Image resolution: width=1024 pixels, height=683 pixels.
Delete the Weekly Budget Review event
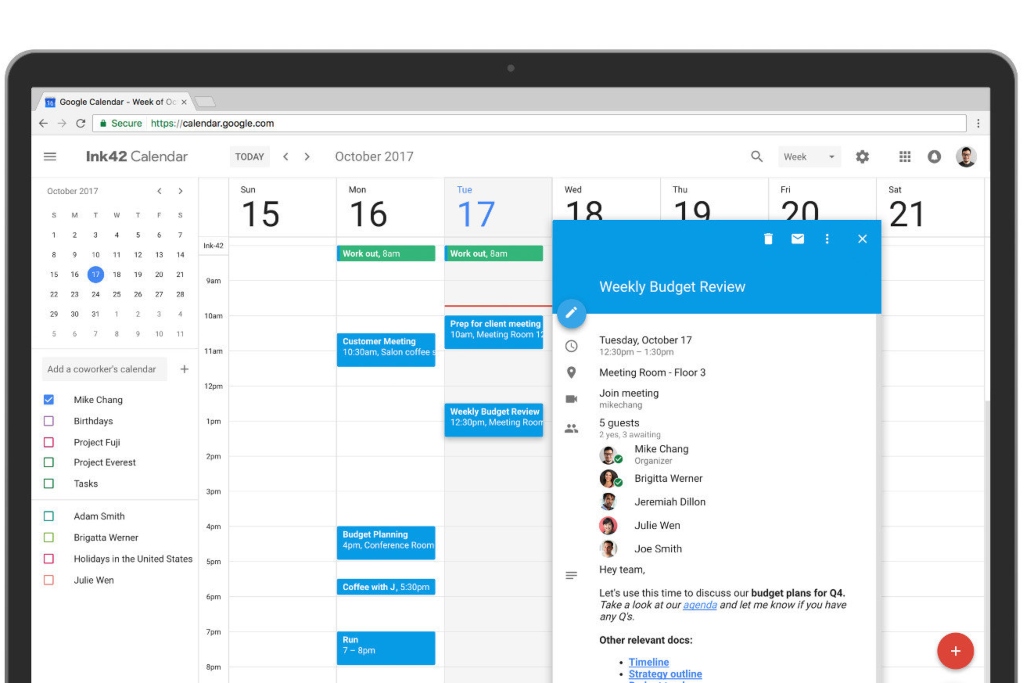coord(768,239)
